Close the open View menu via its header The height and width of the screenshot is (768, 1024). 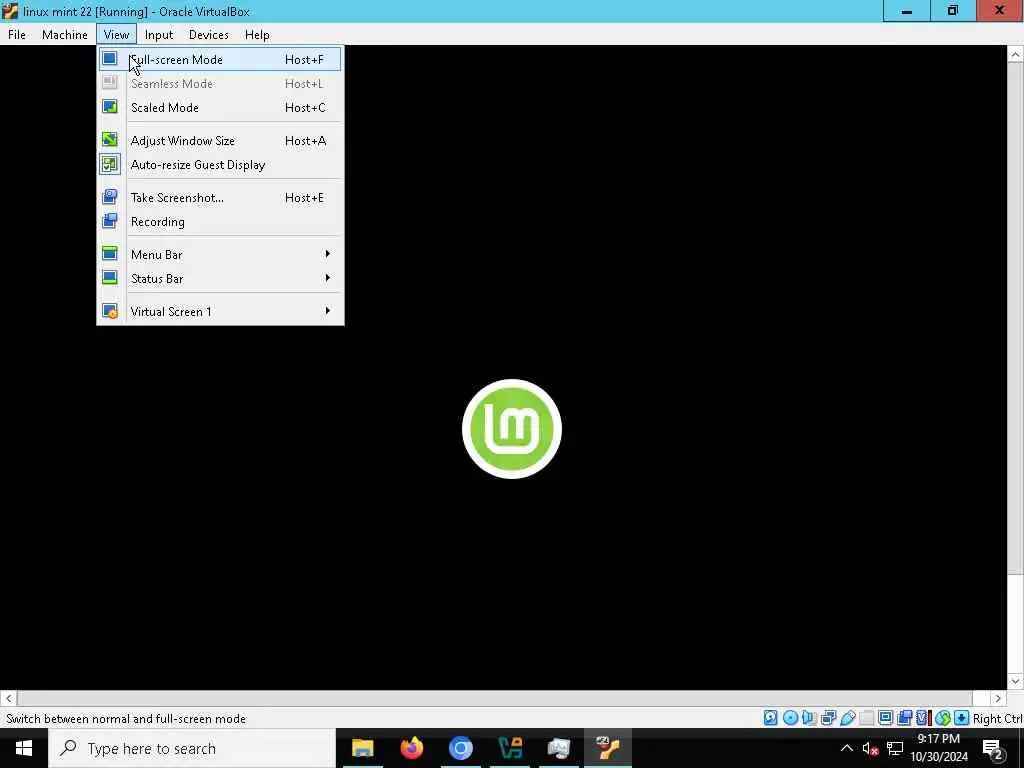[x=116, y=35]
